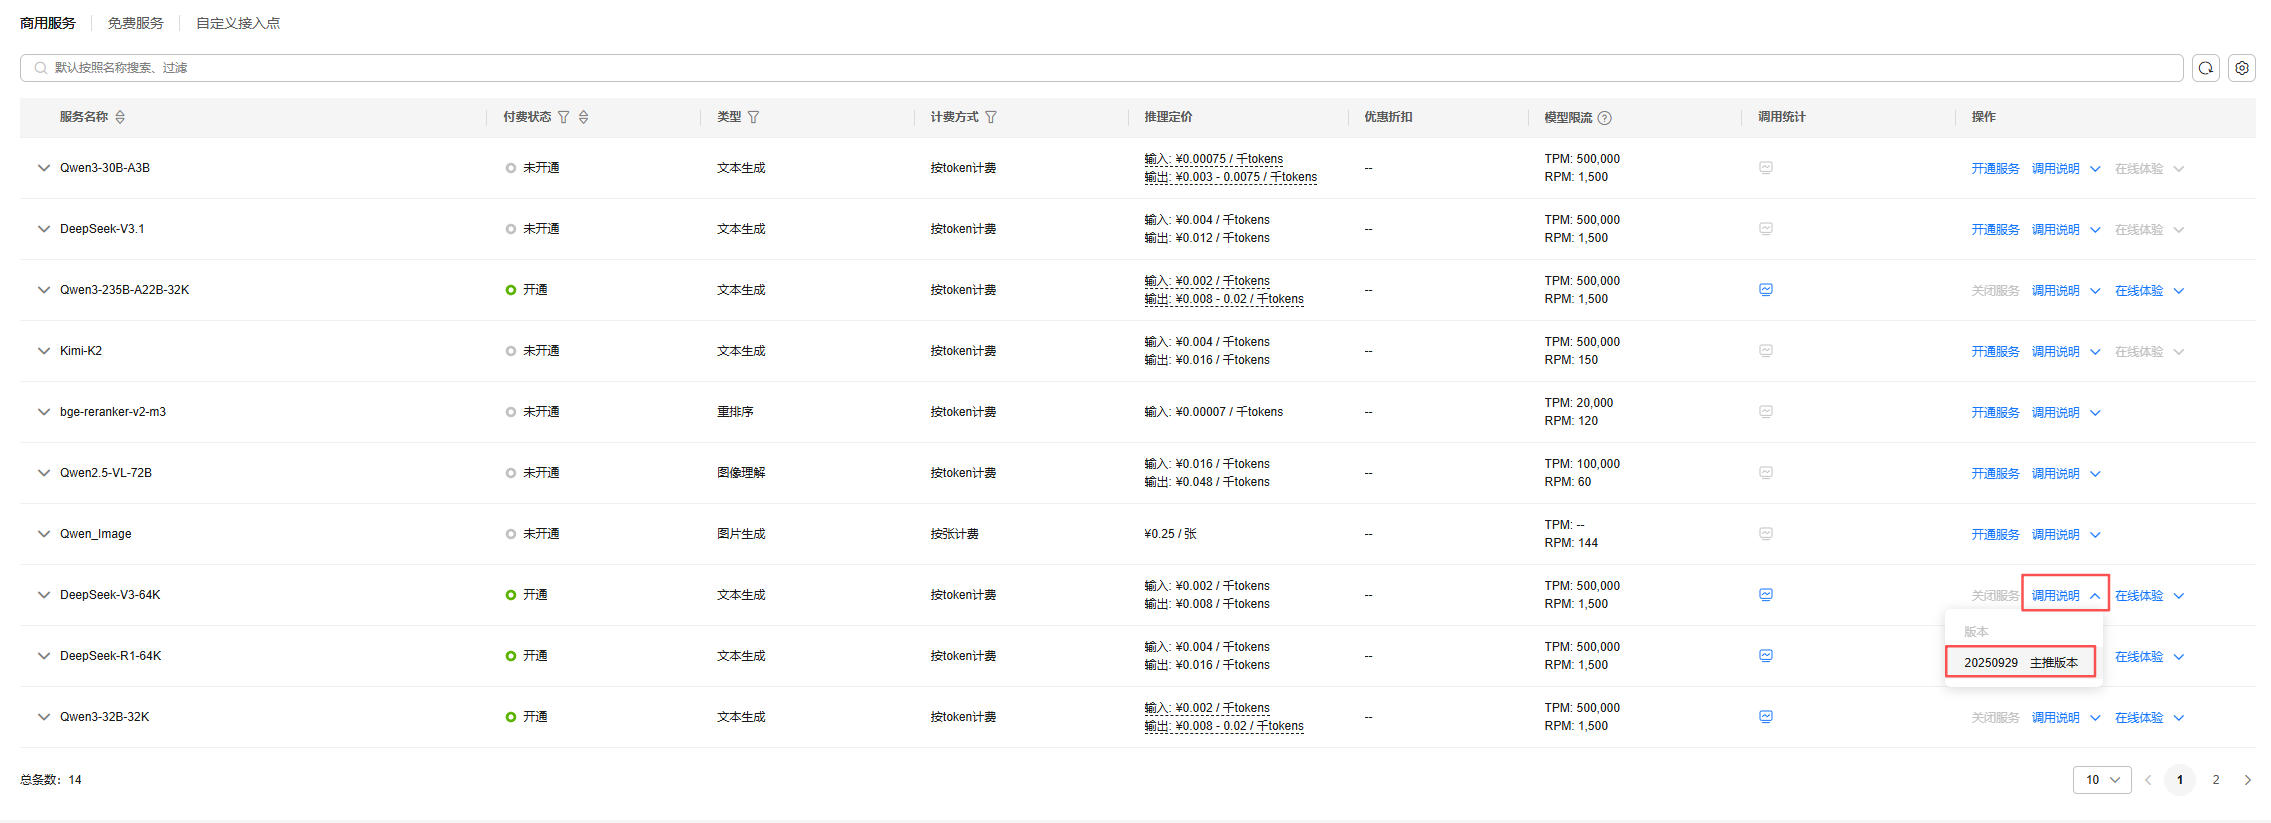The height and width of the screenshot is (823, 2271).
Task: View call statistics for DeepSeek-V3-64K
Action: click(1766, 595)
